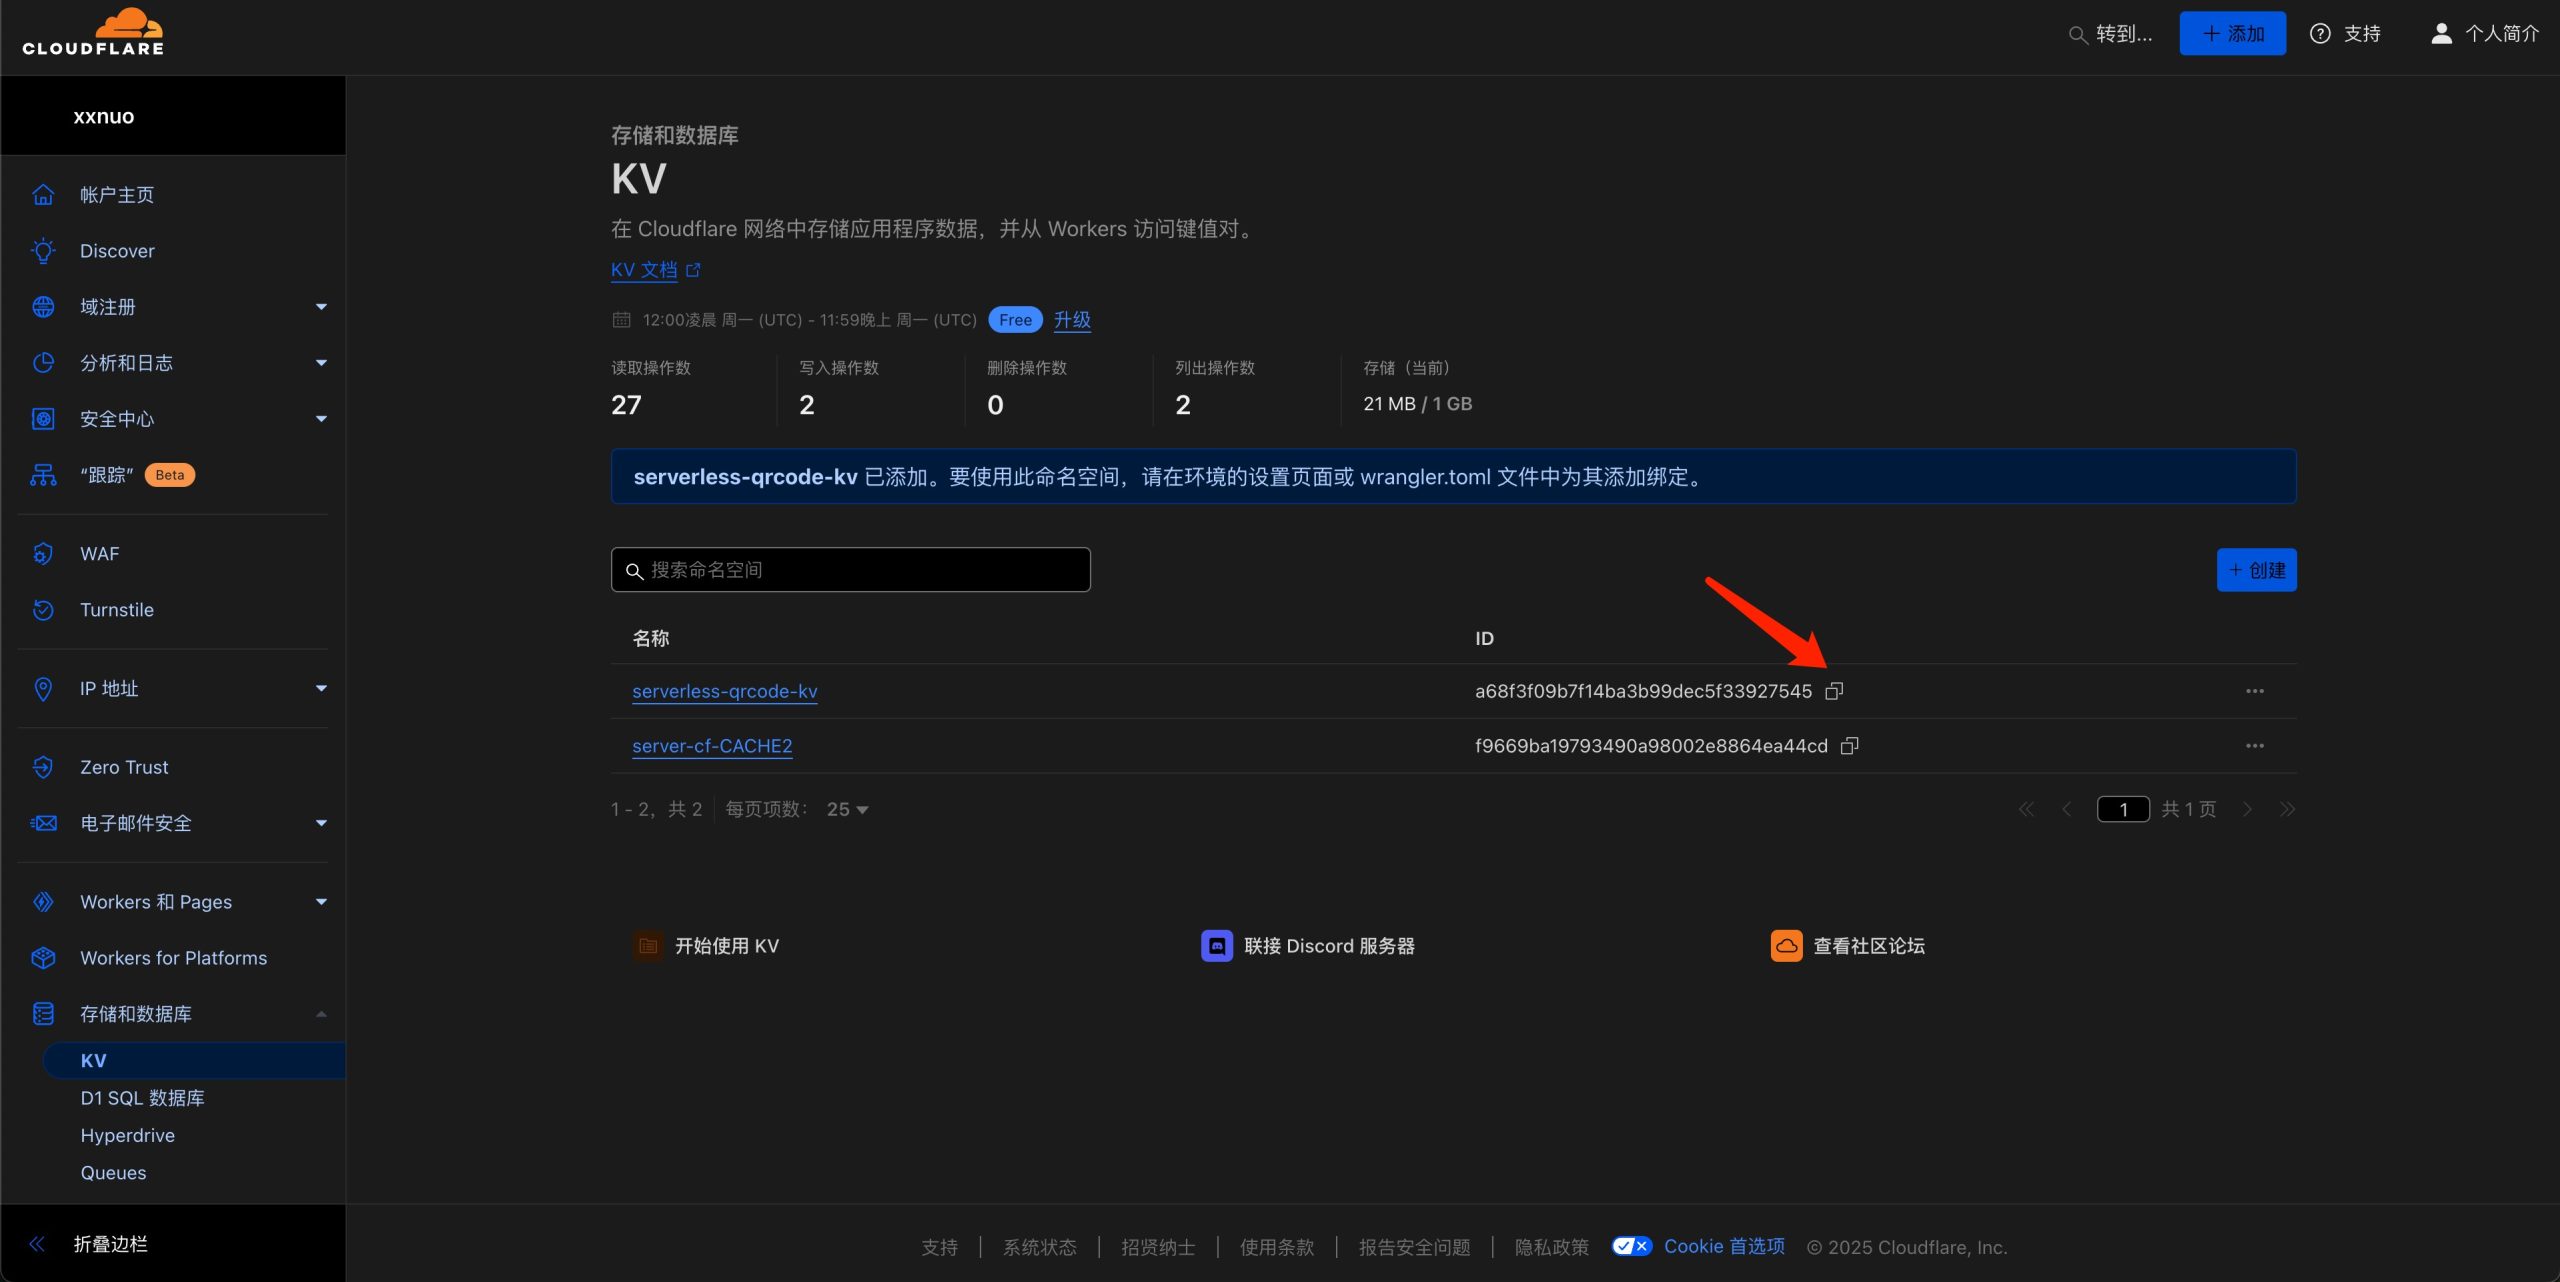Image resolution: width=2560 pixels, height=1282 pixels.
Task: Click the 创建 button
Action: [x=2256, y=570]
